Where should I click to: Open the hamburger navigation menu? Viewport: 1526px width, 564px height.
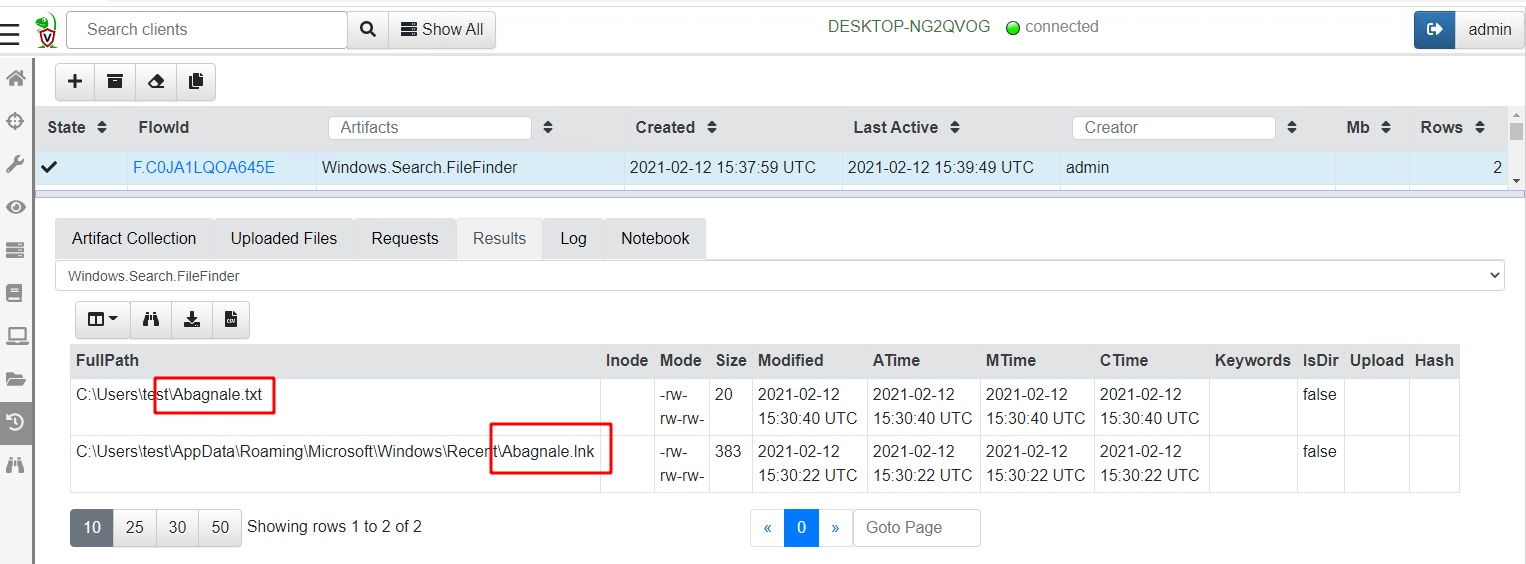pos(10,35)
